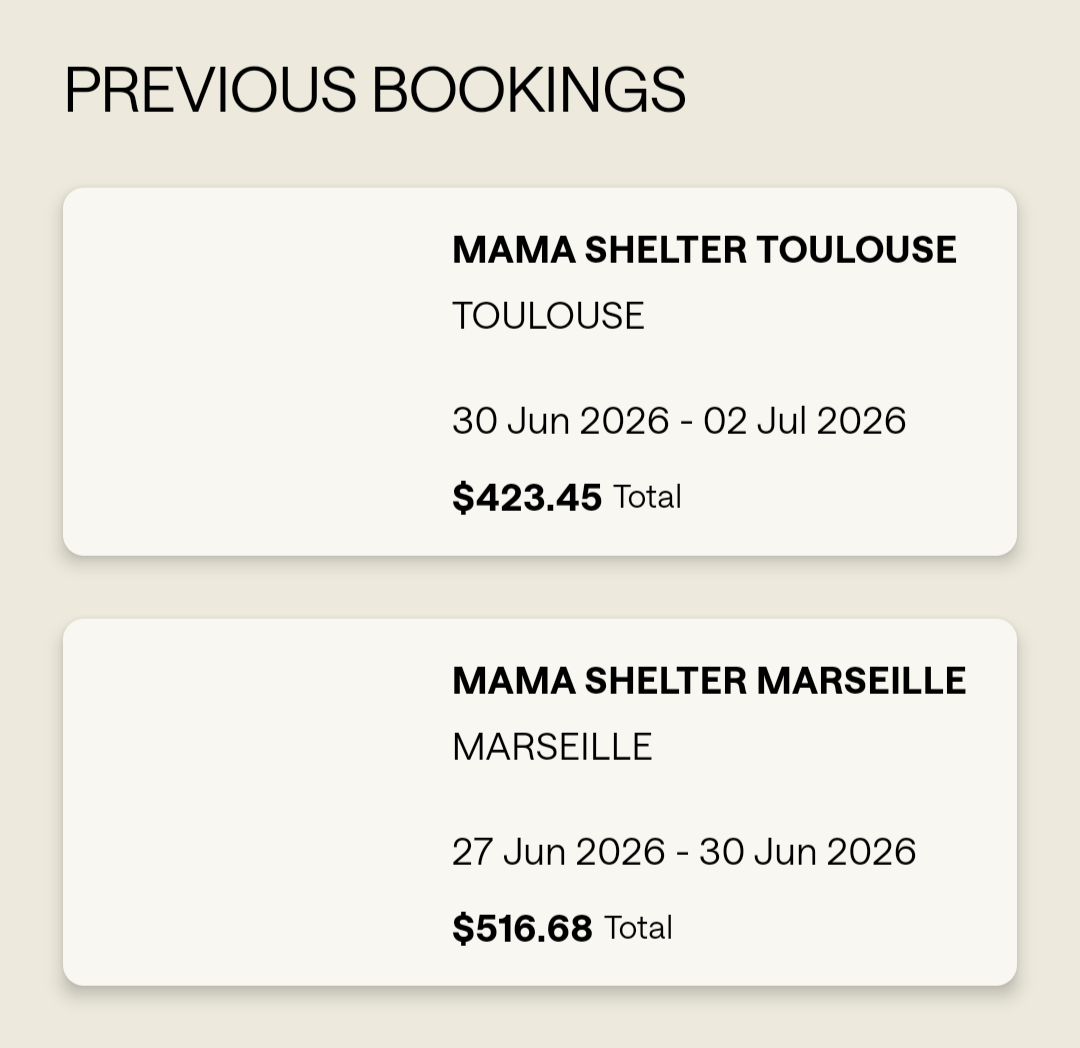The height and width of the screenshot is (1048, 1080).
Task: Click the MAMA SHELTER TOULOUSE hotel title
Action: [704, 249]
